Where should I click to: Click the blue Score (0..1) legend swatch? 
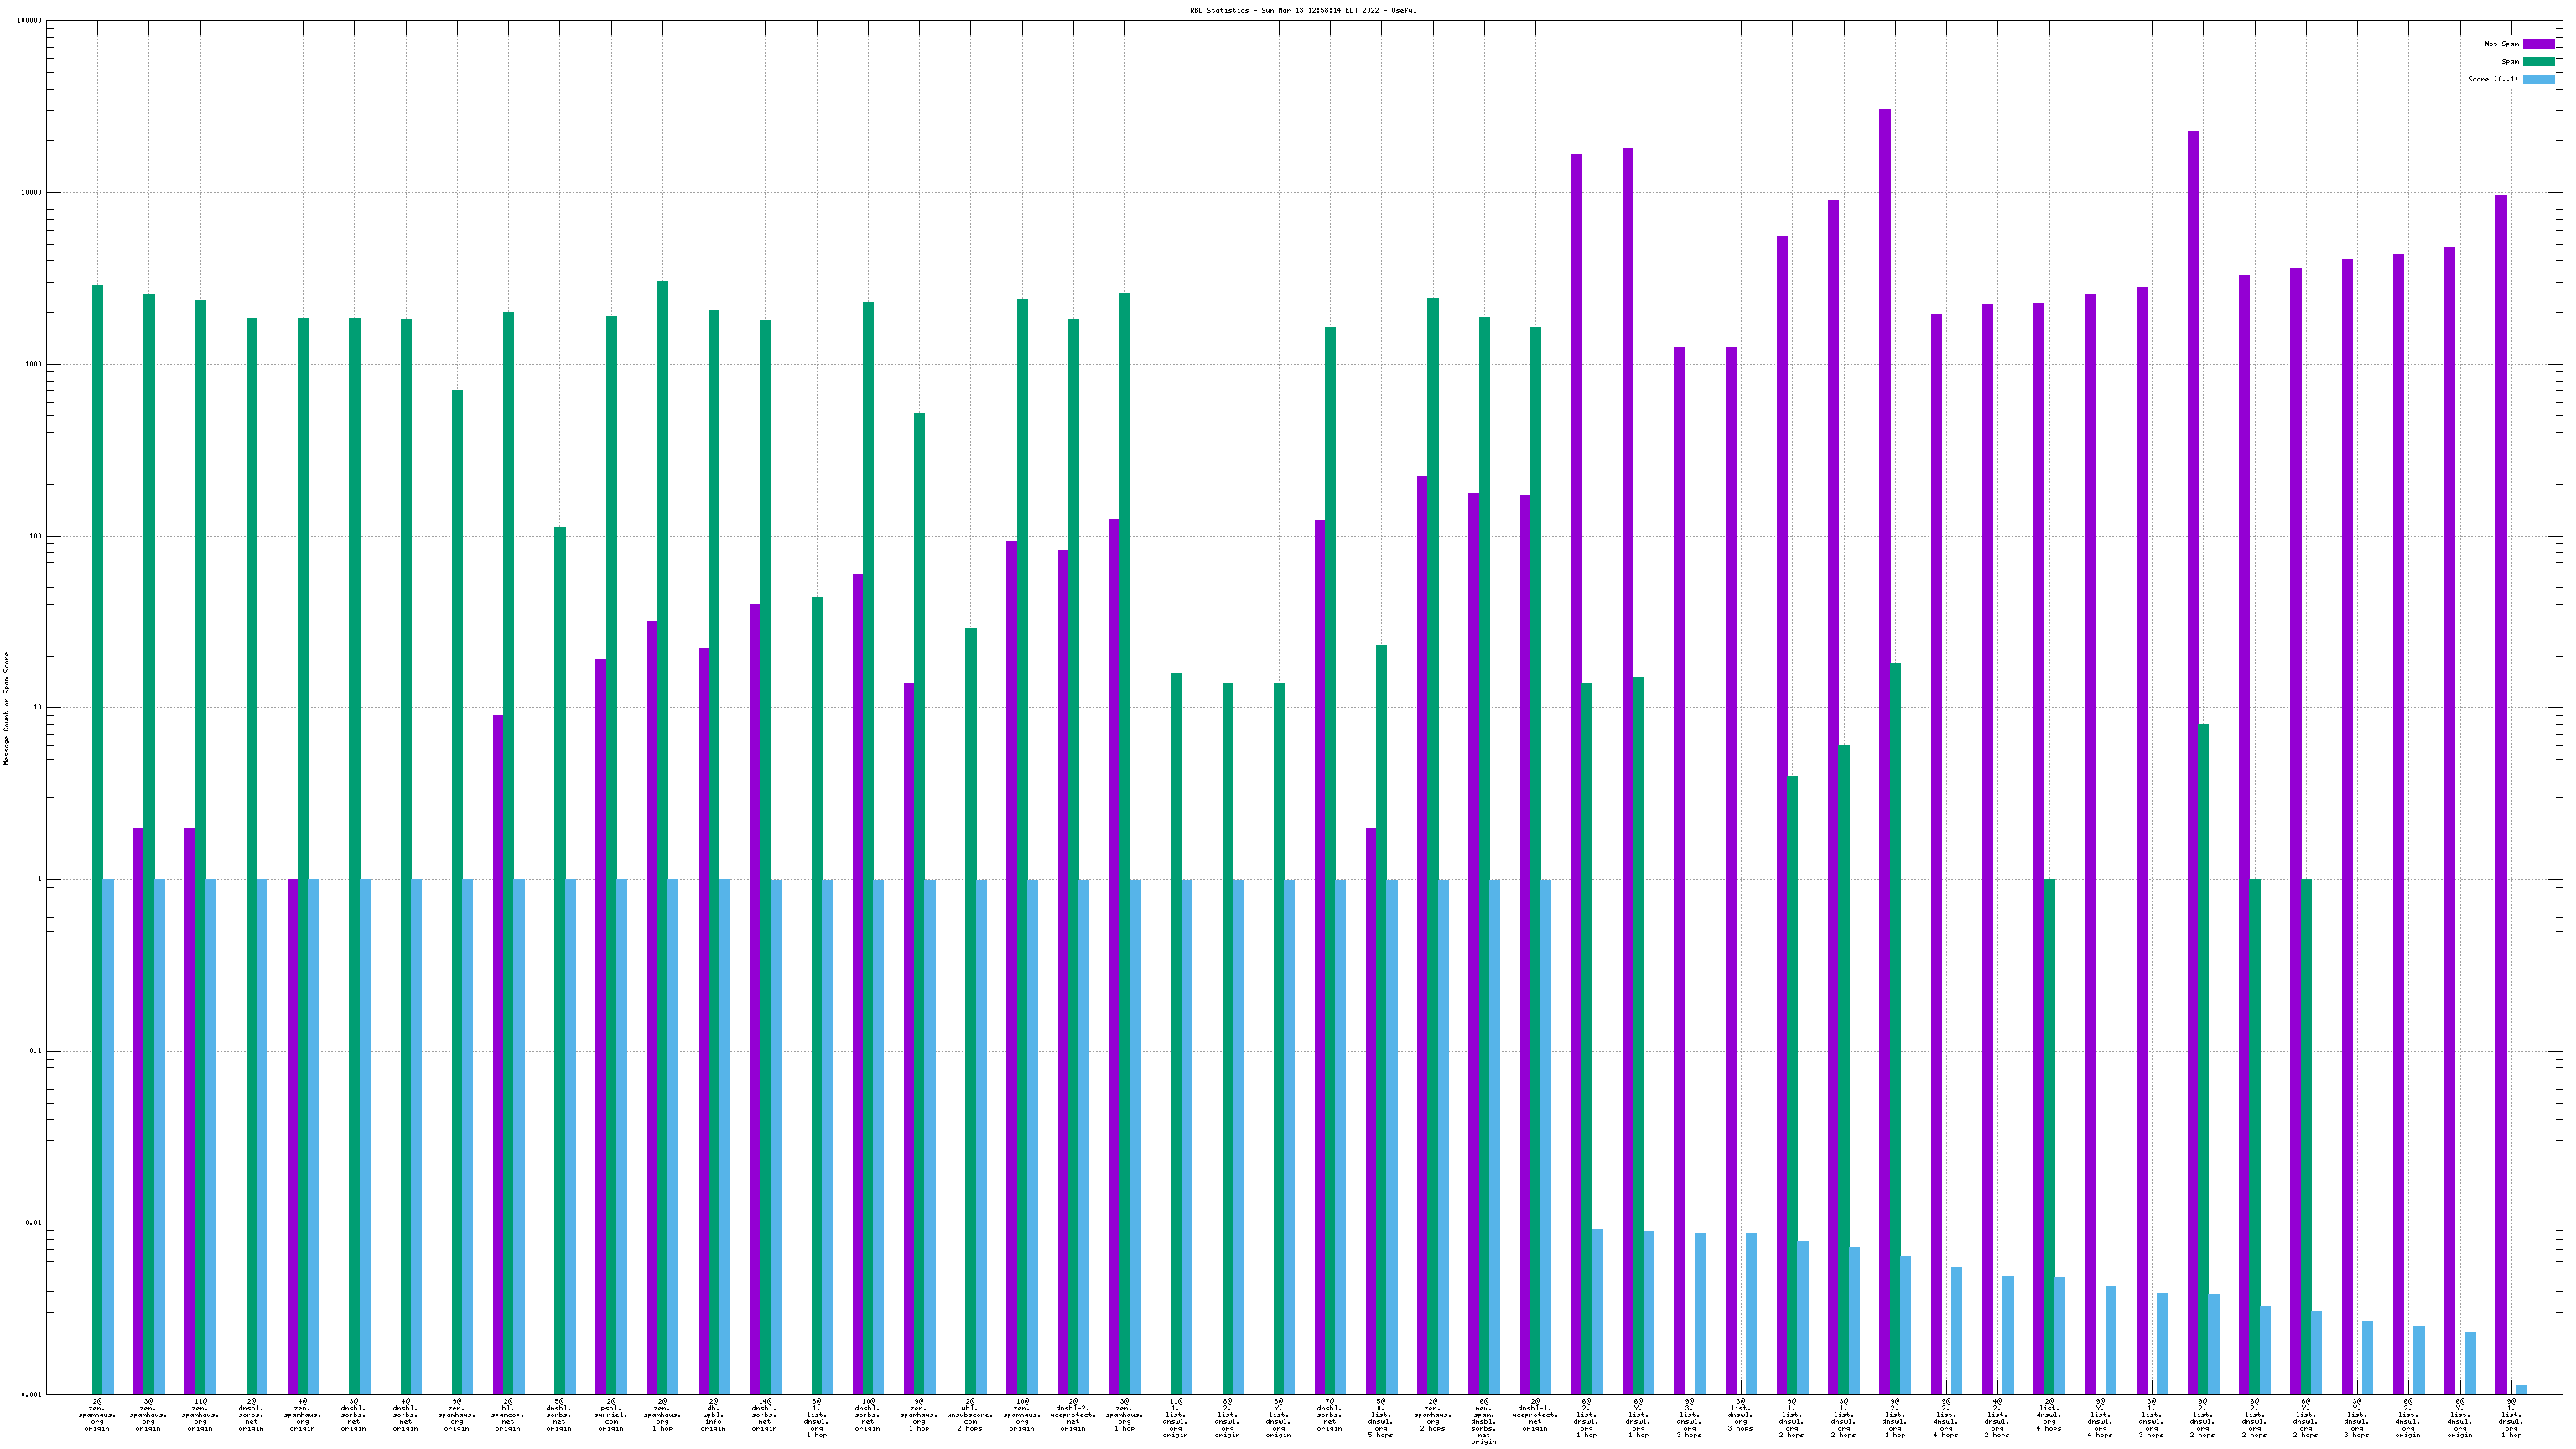pyautogui.click(x=2538, y=79)
